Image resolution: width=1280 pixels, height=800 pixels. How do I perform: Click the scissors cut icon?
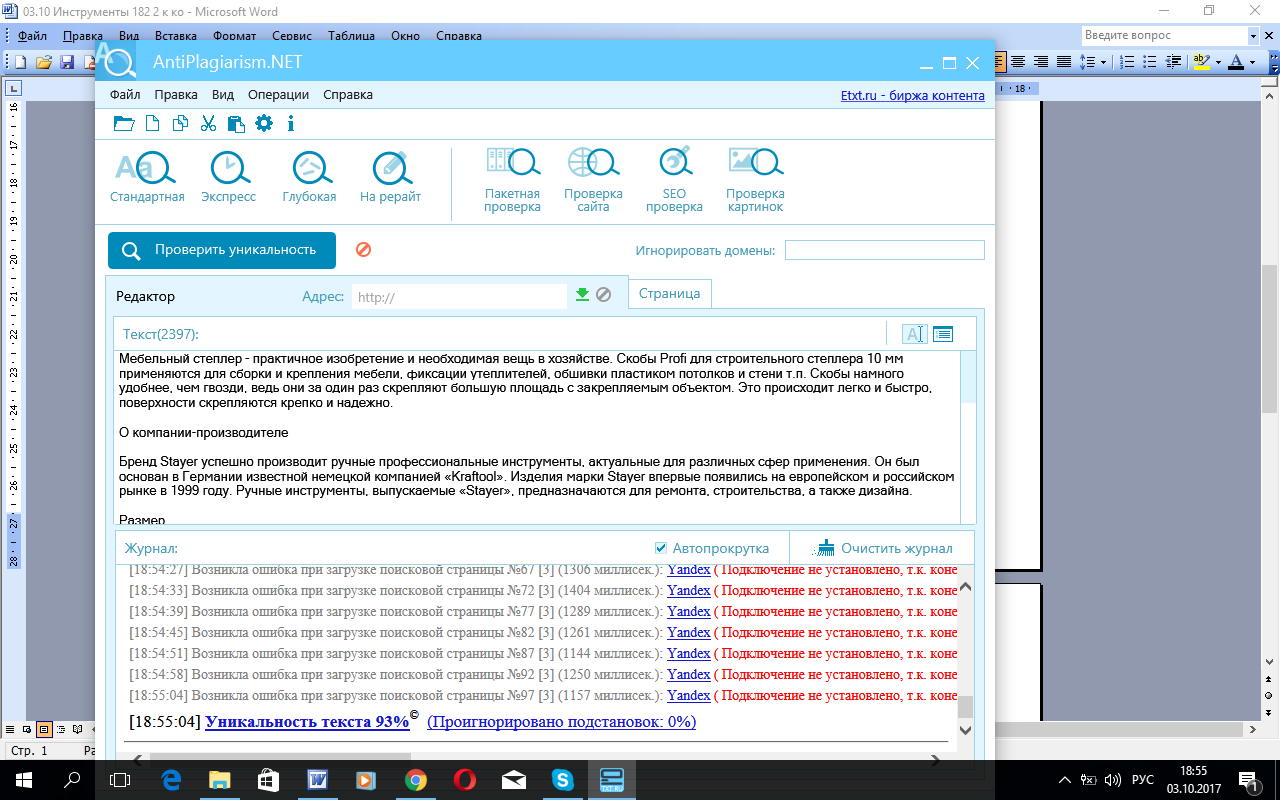pyautogui.click(x=208, y=124)
